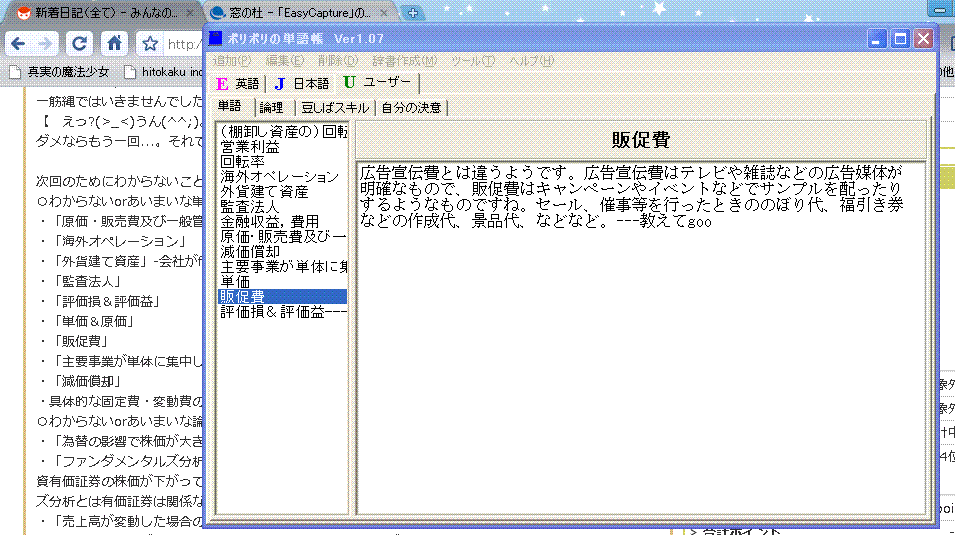Open the 自分の決意 category tab
955x535 pixels.
pos(411,107)
